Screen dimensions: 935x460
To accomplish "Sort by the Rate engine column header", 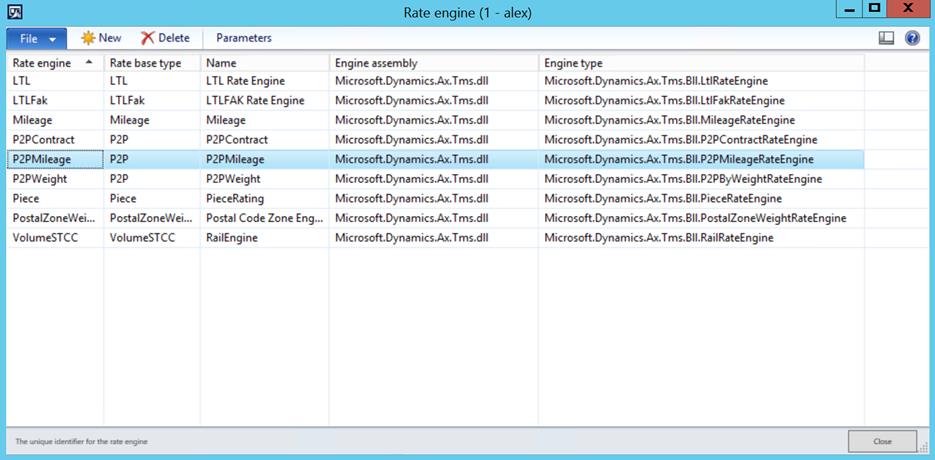I will [x=55, y=63].
